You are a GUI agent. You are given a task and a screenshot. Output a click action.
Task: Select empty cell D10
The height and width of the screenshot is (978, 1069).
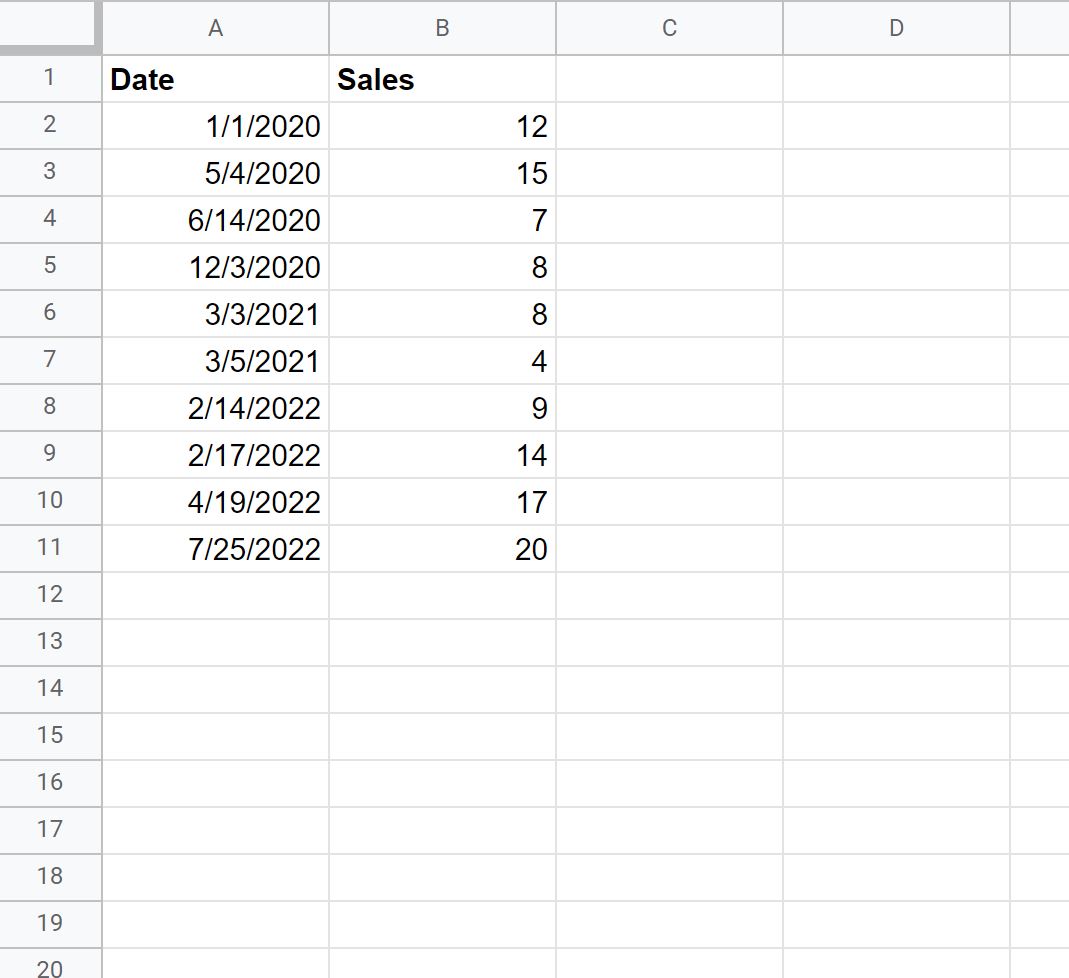pyautogui.click(x=895, y=501)
